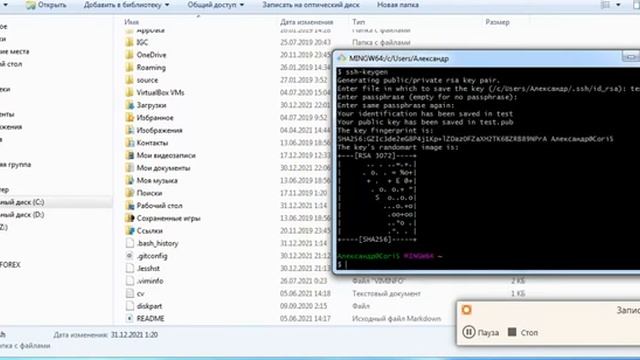The image size is (640, 360).
Task: Select the .viminfo file icon
Action: 129,281
